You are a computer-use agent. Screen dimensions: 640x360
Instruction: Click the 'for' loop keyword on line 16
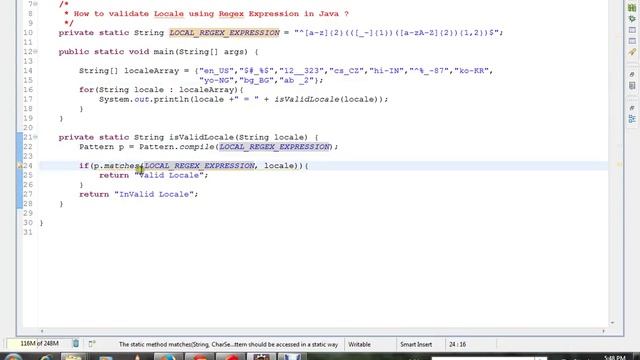tap(87, 90)
